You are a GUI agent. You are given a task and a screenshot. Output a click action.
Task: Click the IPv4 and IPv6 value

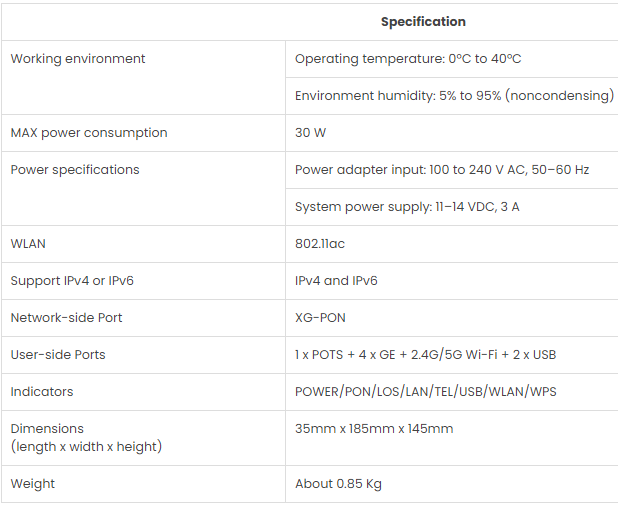point(336,281)
